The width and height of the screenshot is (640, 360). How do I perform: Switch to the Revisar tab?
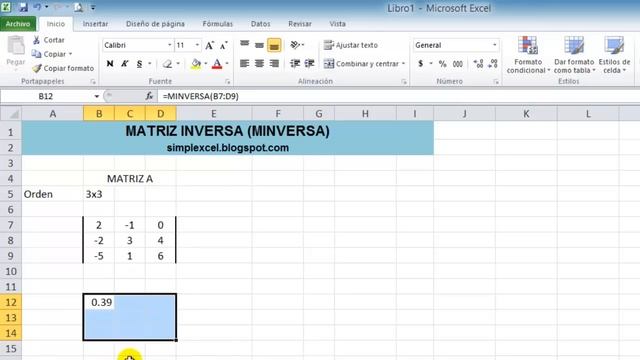(300, 24)
